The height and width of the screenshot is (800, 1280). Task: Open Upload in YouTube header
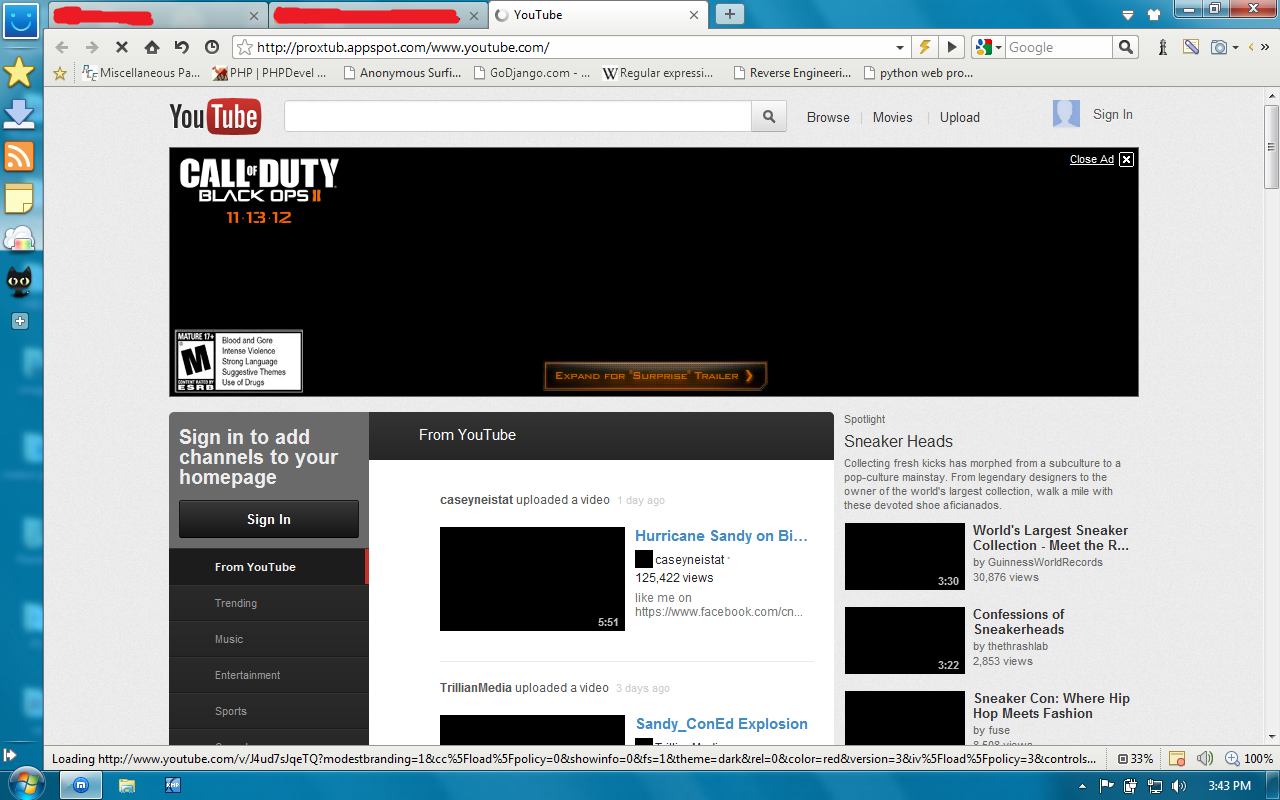click(x=960, y=117)
